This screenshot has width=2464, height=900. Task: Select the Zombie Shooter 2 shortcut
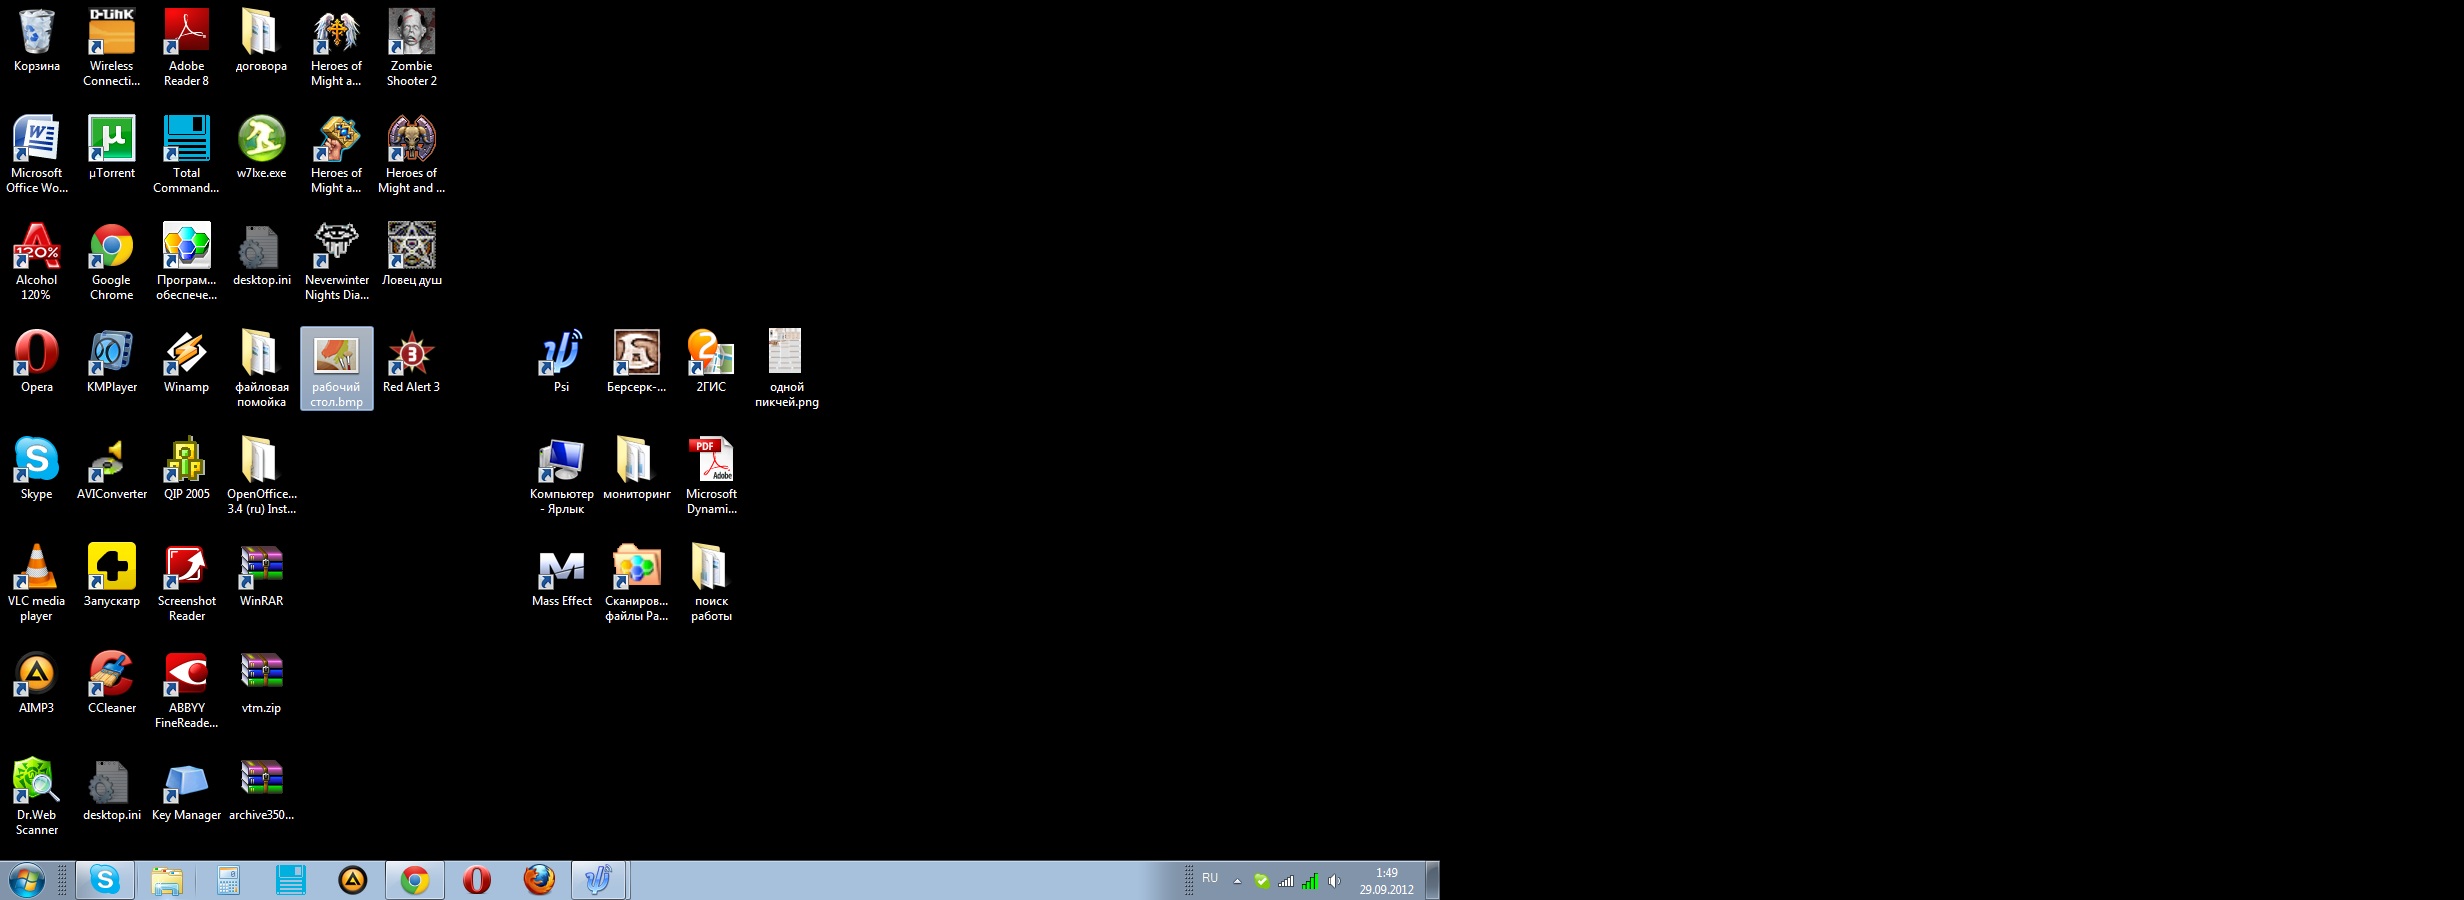point(412,47)
